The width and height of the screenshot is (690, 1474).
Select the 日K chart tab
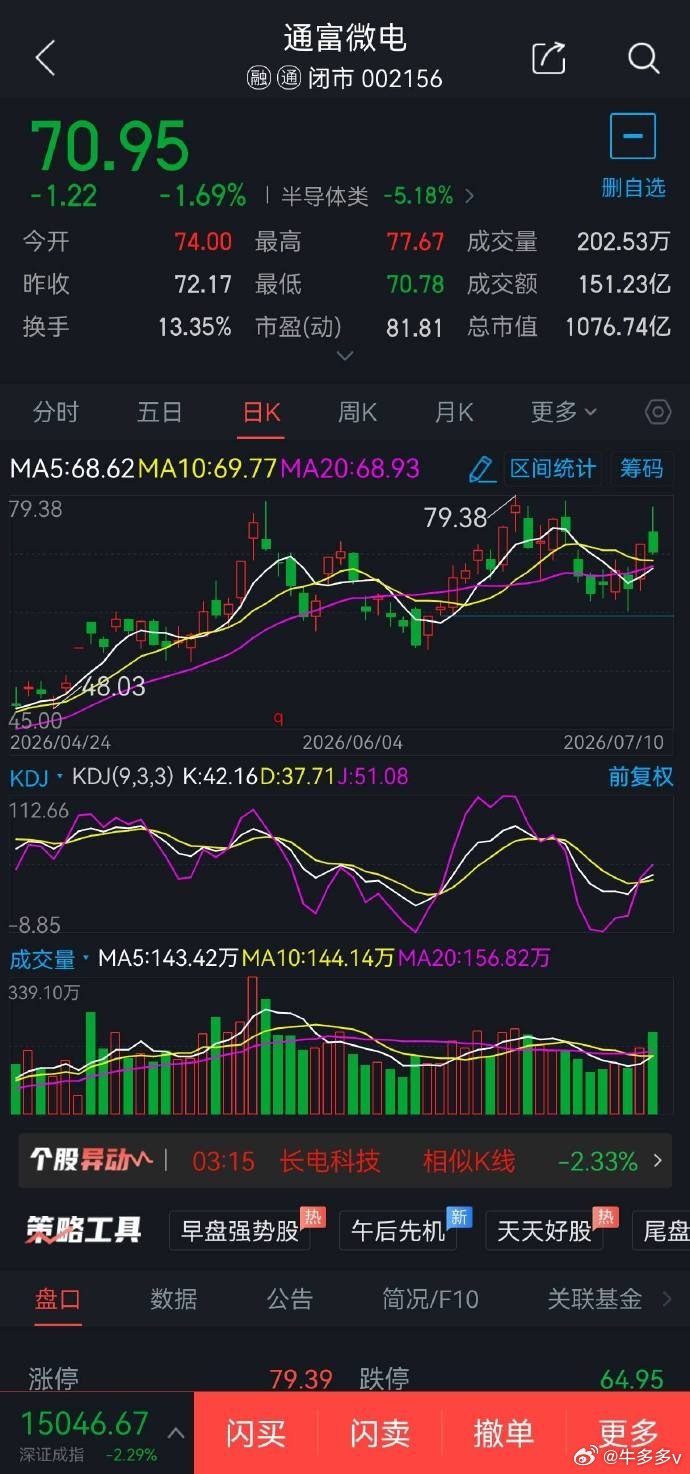point(261,412)
